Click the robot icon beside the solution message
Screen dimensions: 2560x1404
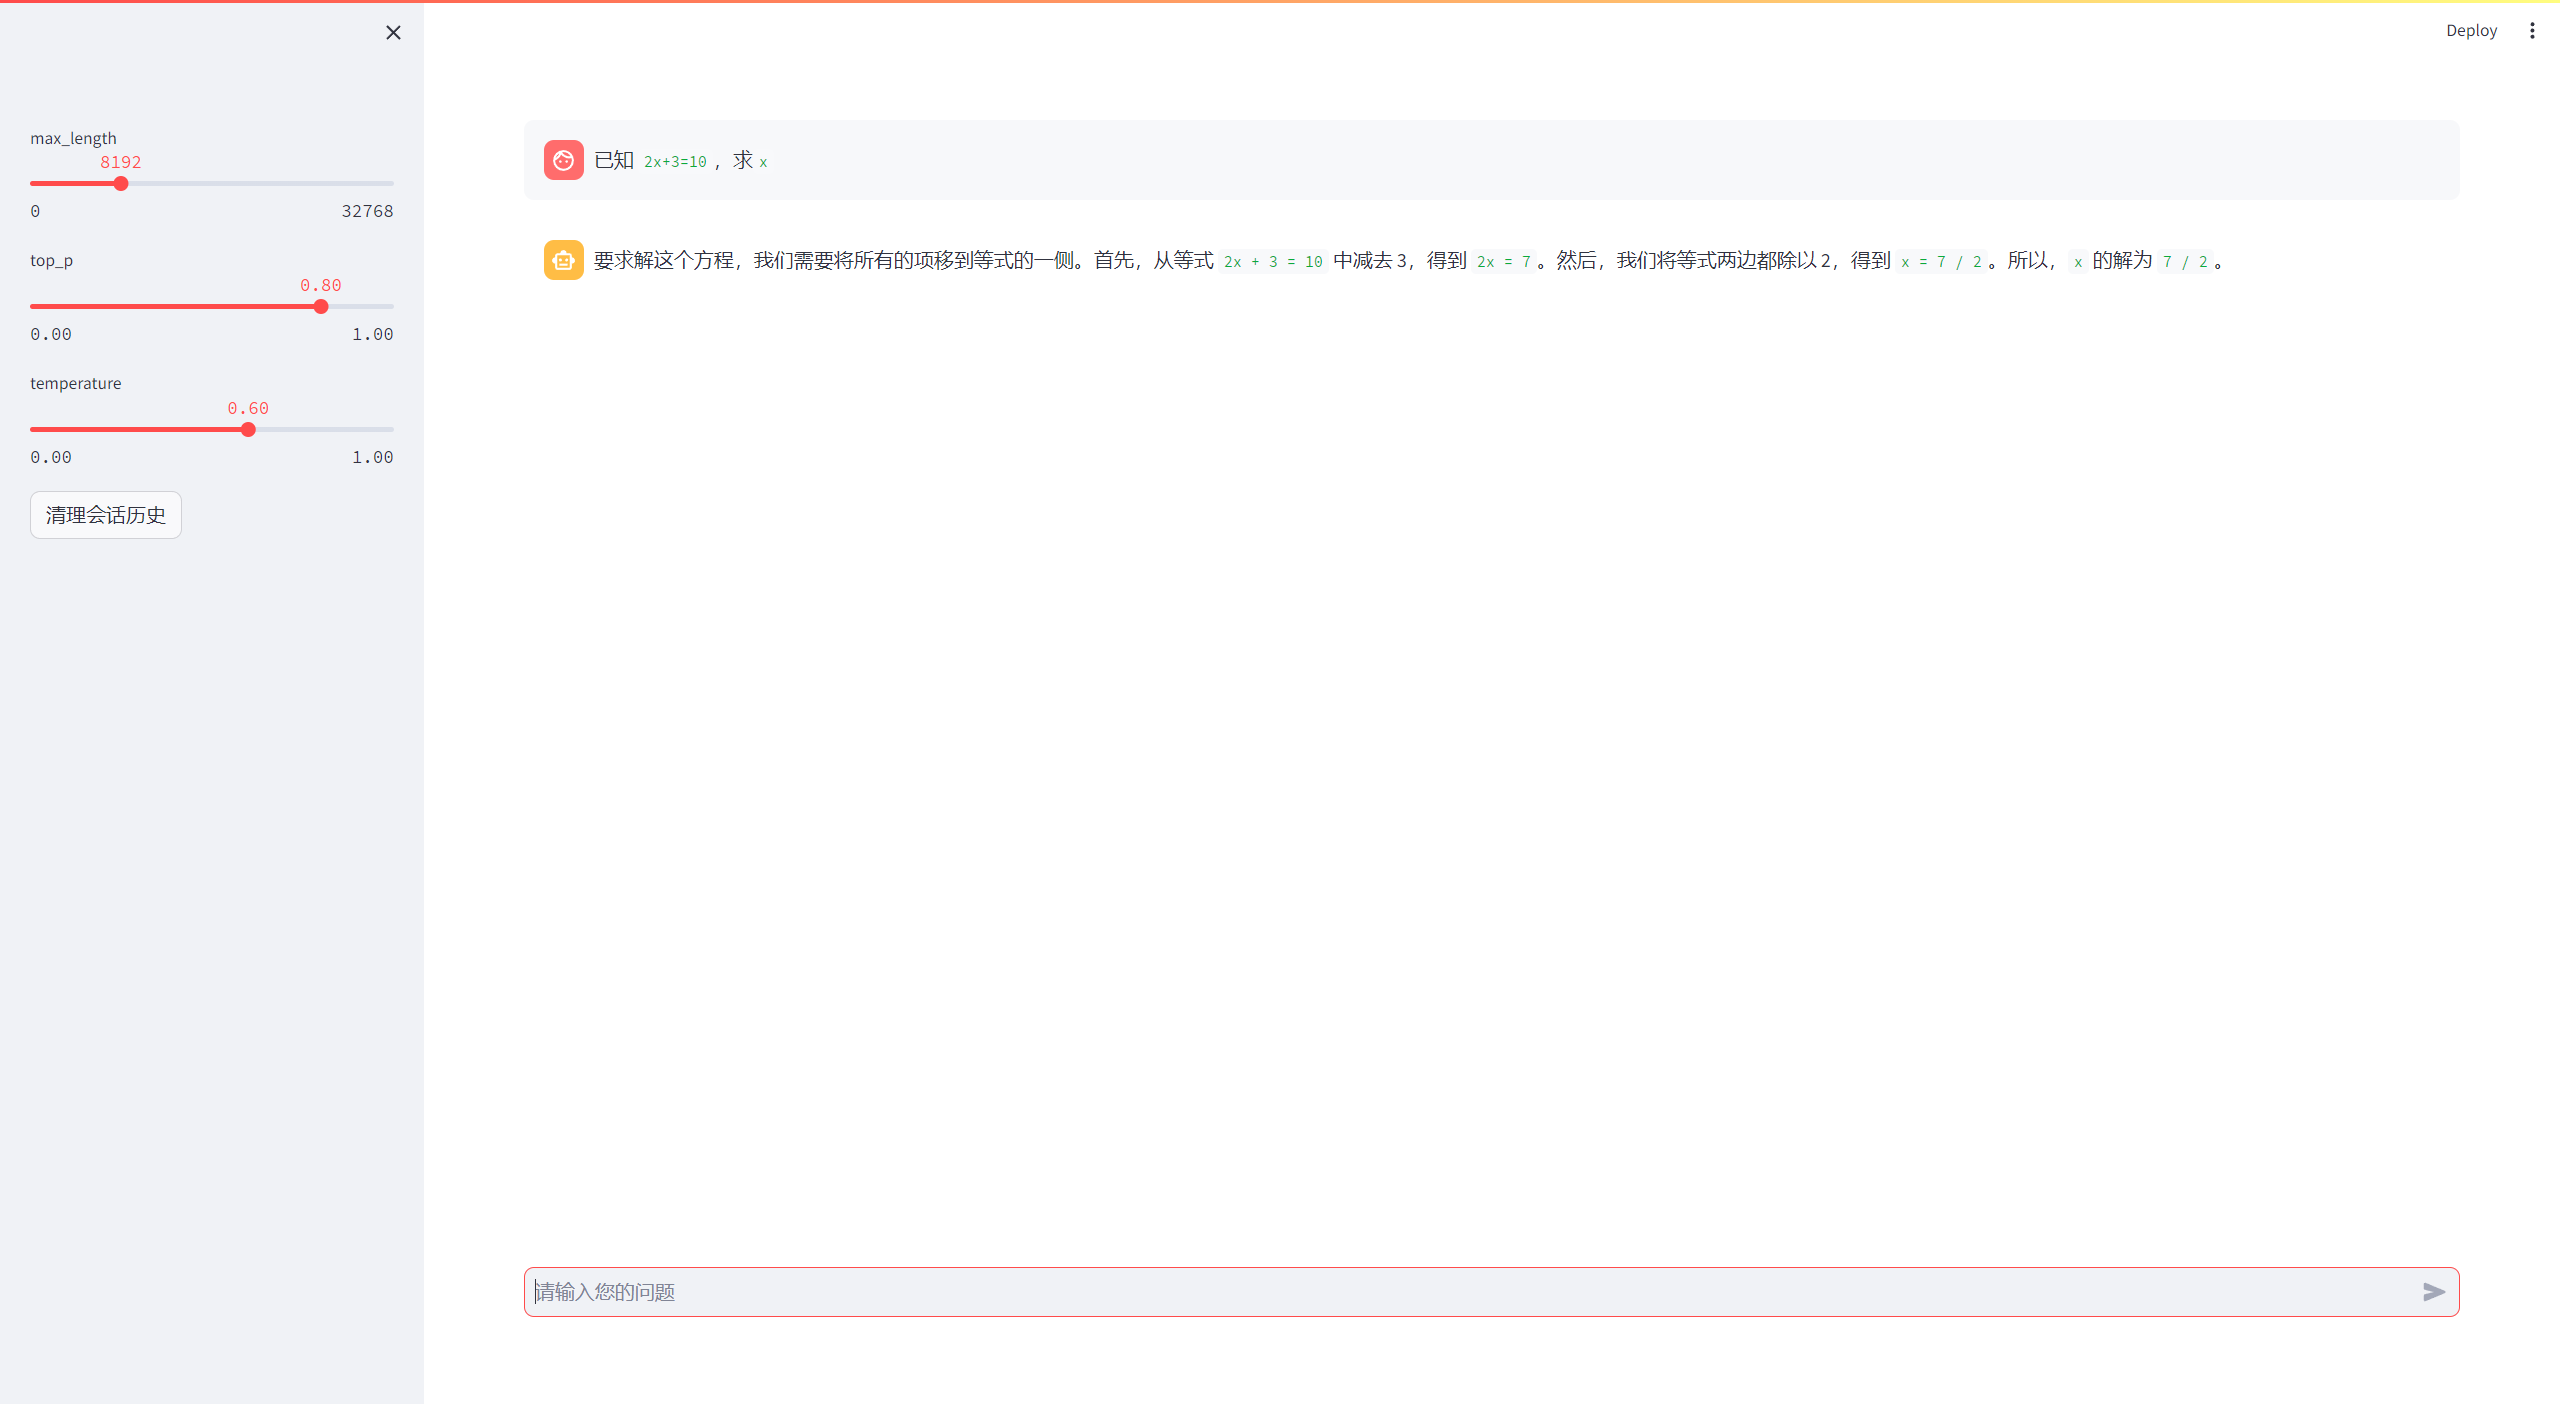point(563,259)
